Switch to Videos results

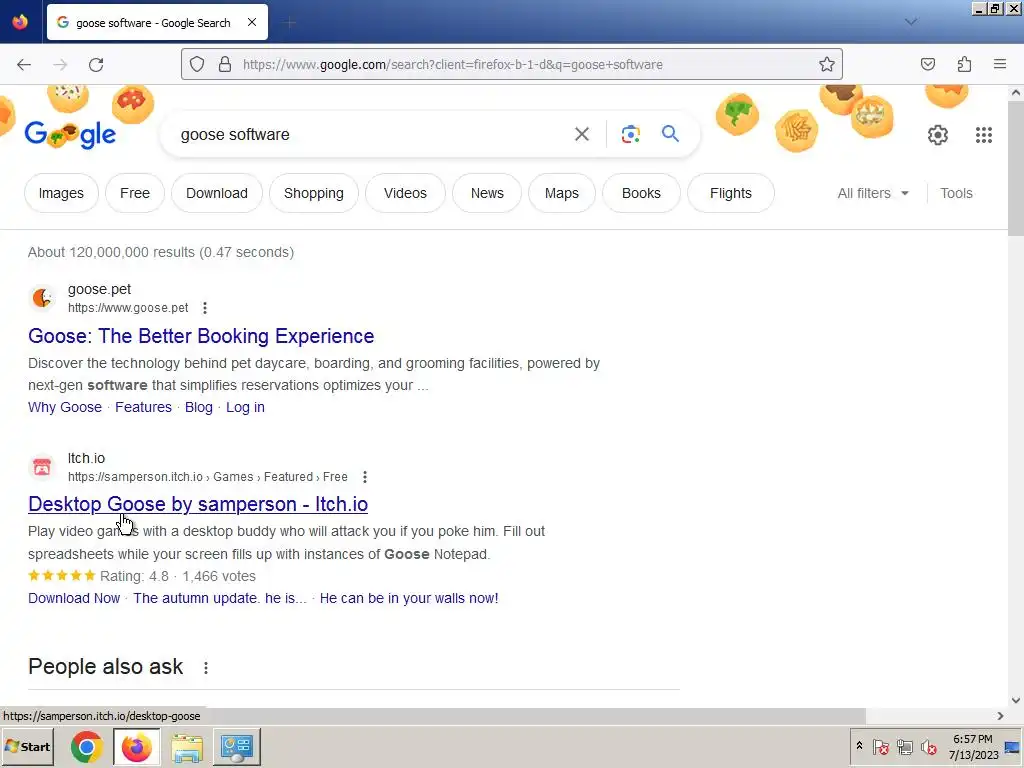405,193
